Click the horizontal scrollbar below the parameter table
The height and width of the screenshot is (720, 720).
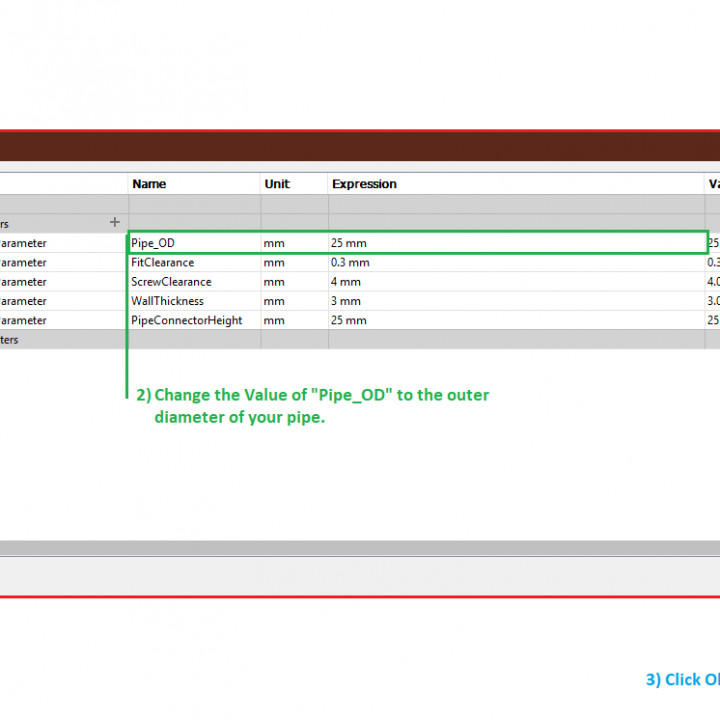[360, 548]
